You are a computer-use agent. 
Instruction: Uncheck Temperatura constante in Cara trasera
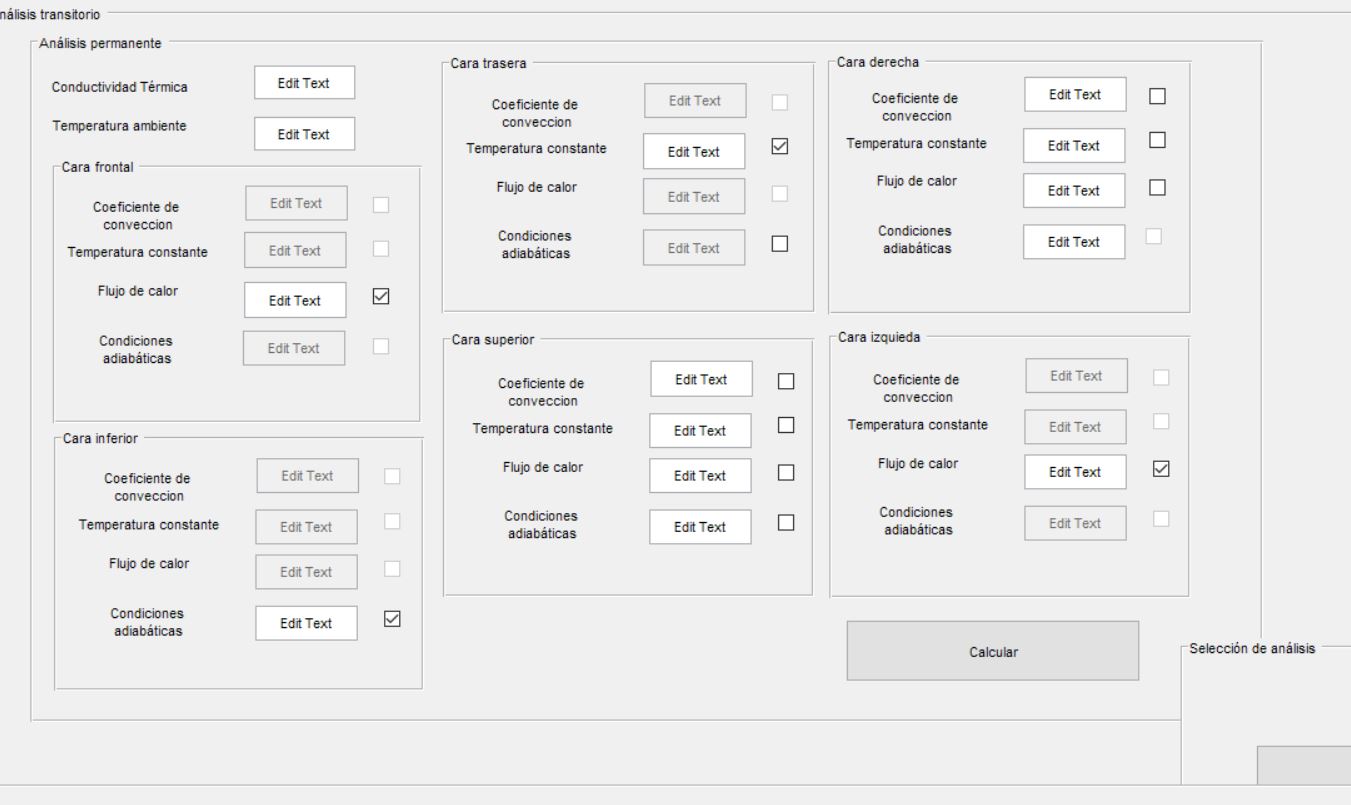[x=780, y=147]
